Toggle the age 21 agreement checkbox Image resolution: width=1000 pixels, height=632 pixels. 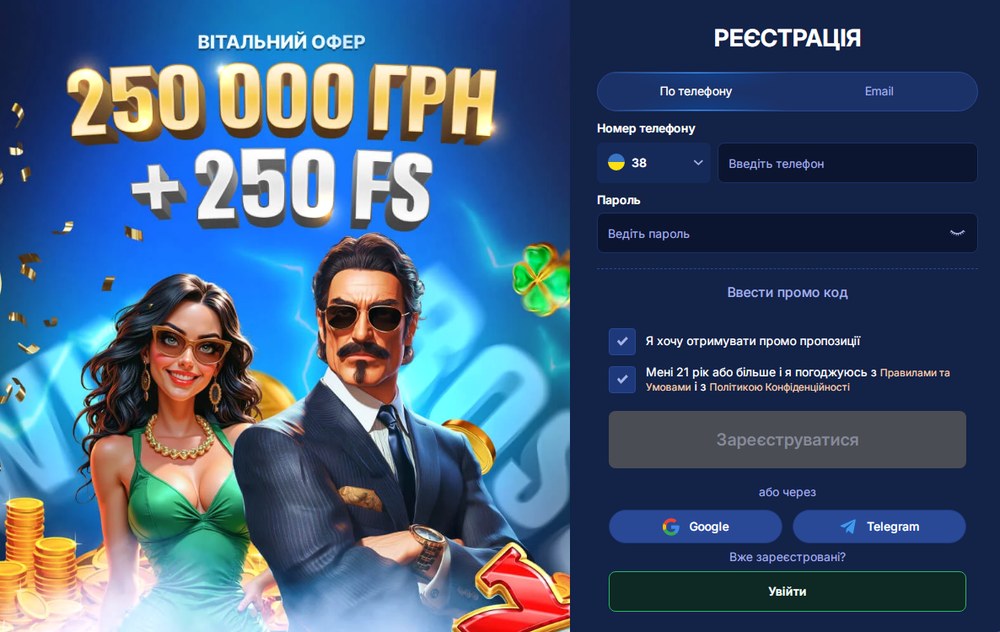point(622,379)
